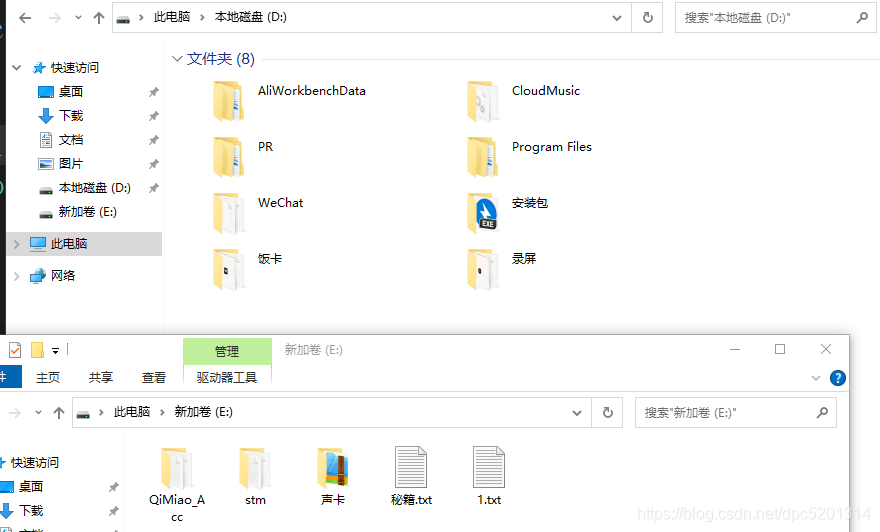
Task: Unpin 桌面 via its pin icon
Action: [x=153, y=92]
